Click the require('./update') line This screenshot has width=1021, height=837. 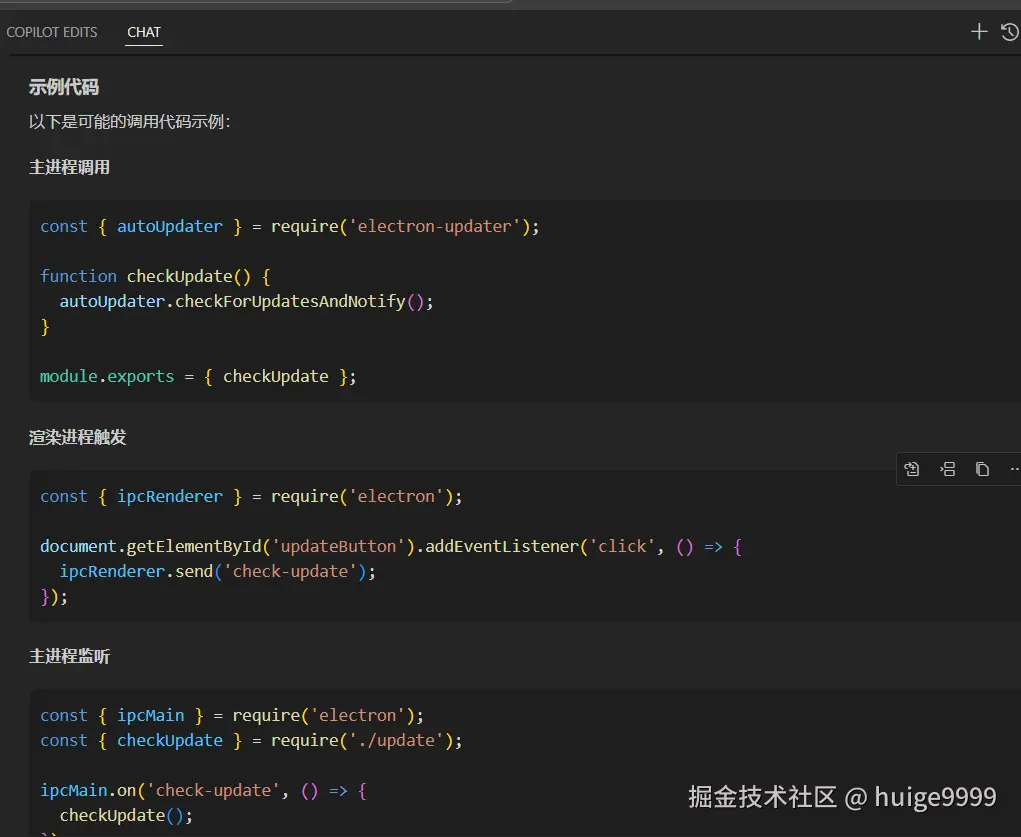click(x=251, y=741)
